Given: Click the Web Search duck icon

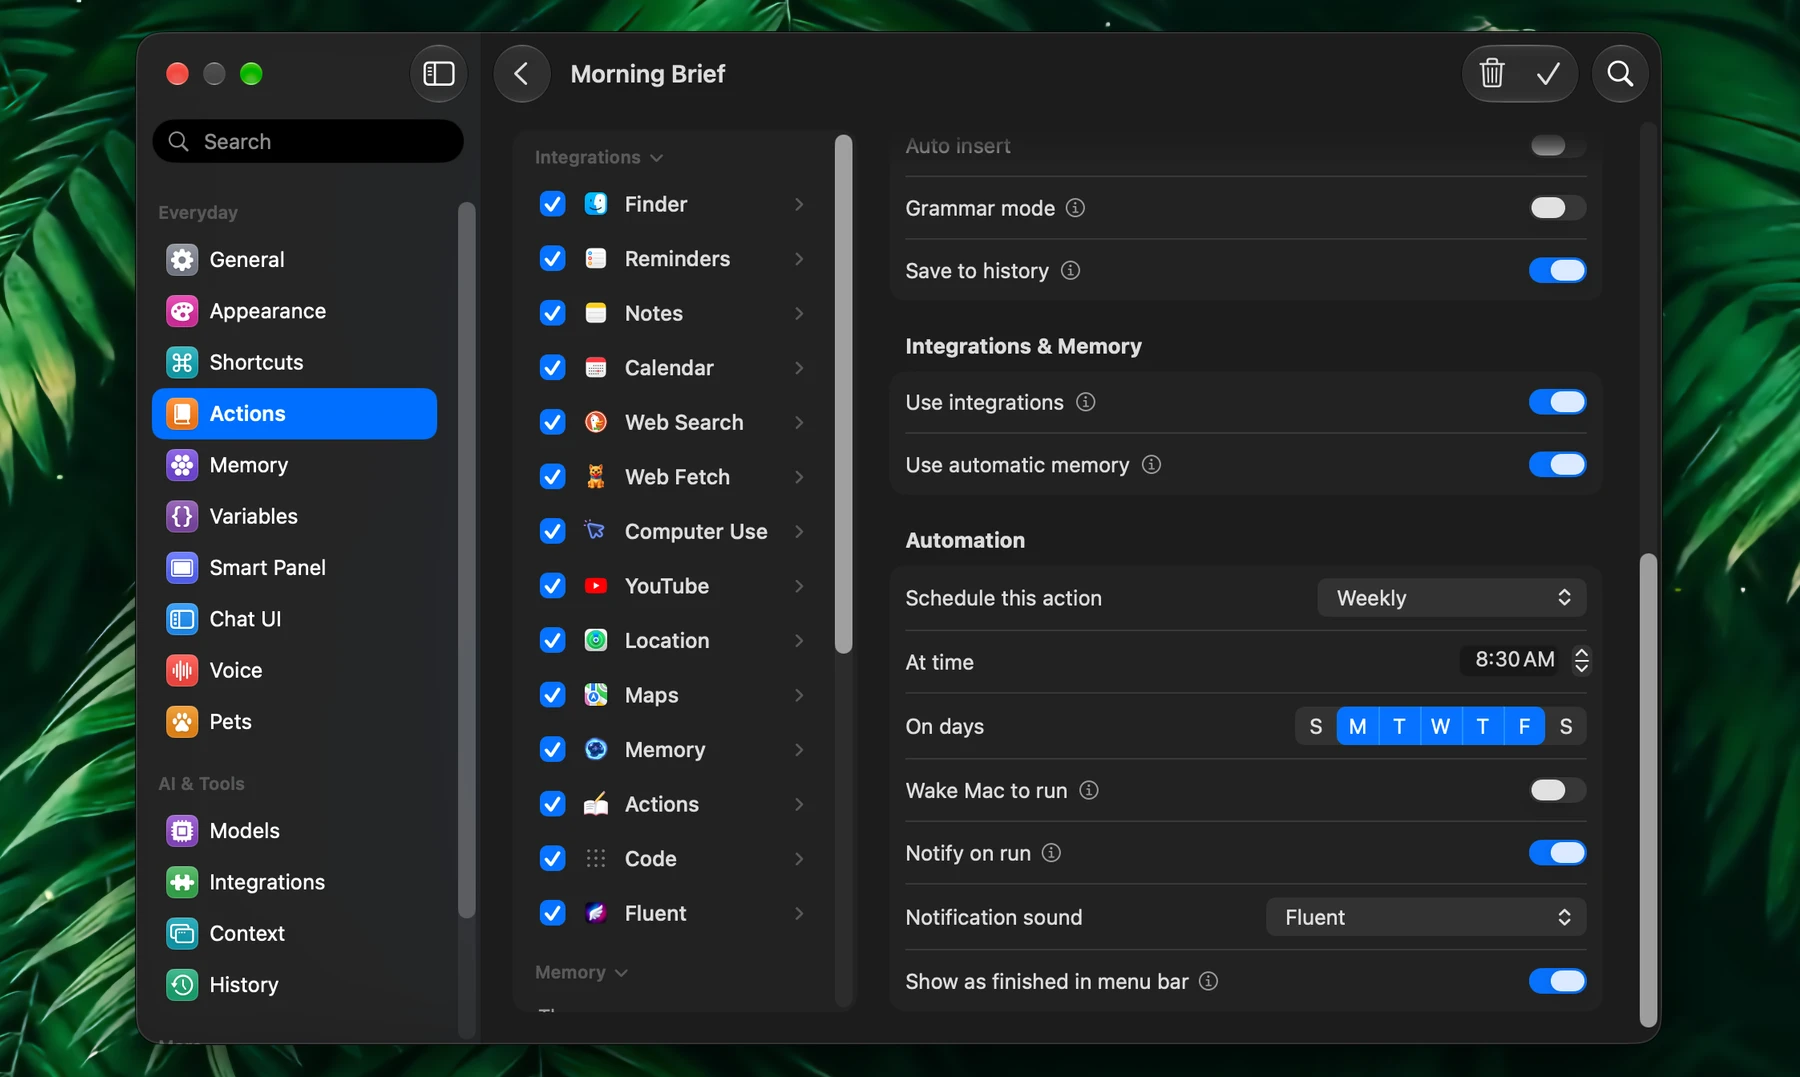Looking at the screenshot, I should pos(596,422).
